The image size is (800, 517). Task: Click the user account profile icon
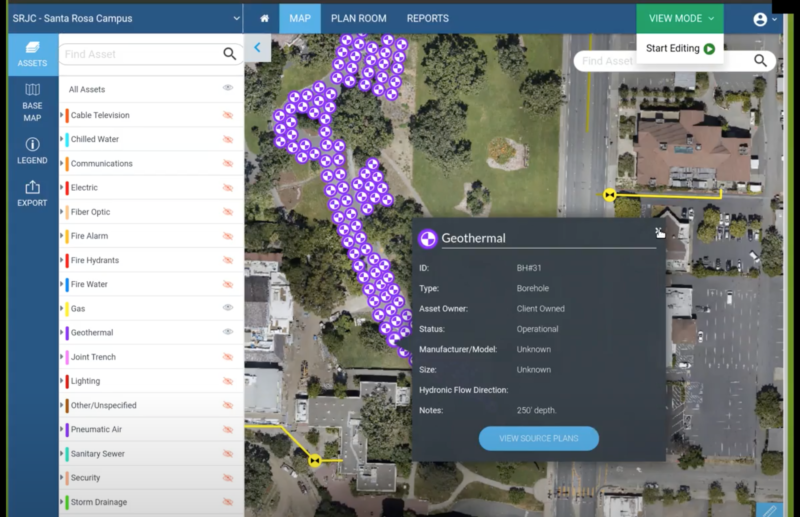(x=760, y=19)
